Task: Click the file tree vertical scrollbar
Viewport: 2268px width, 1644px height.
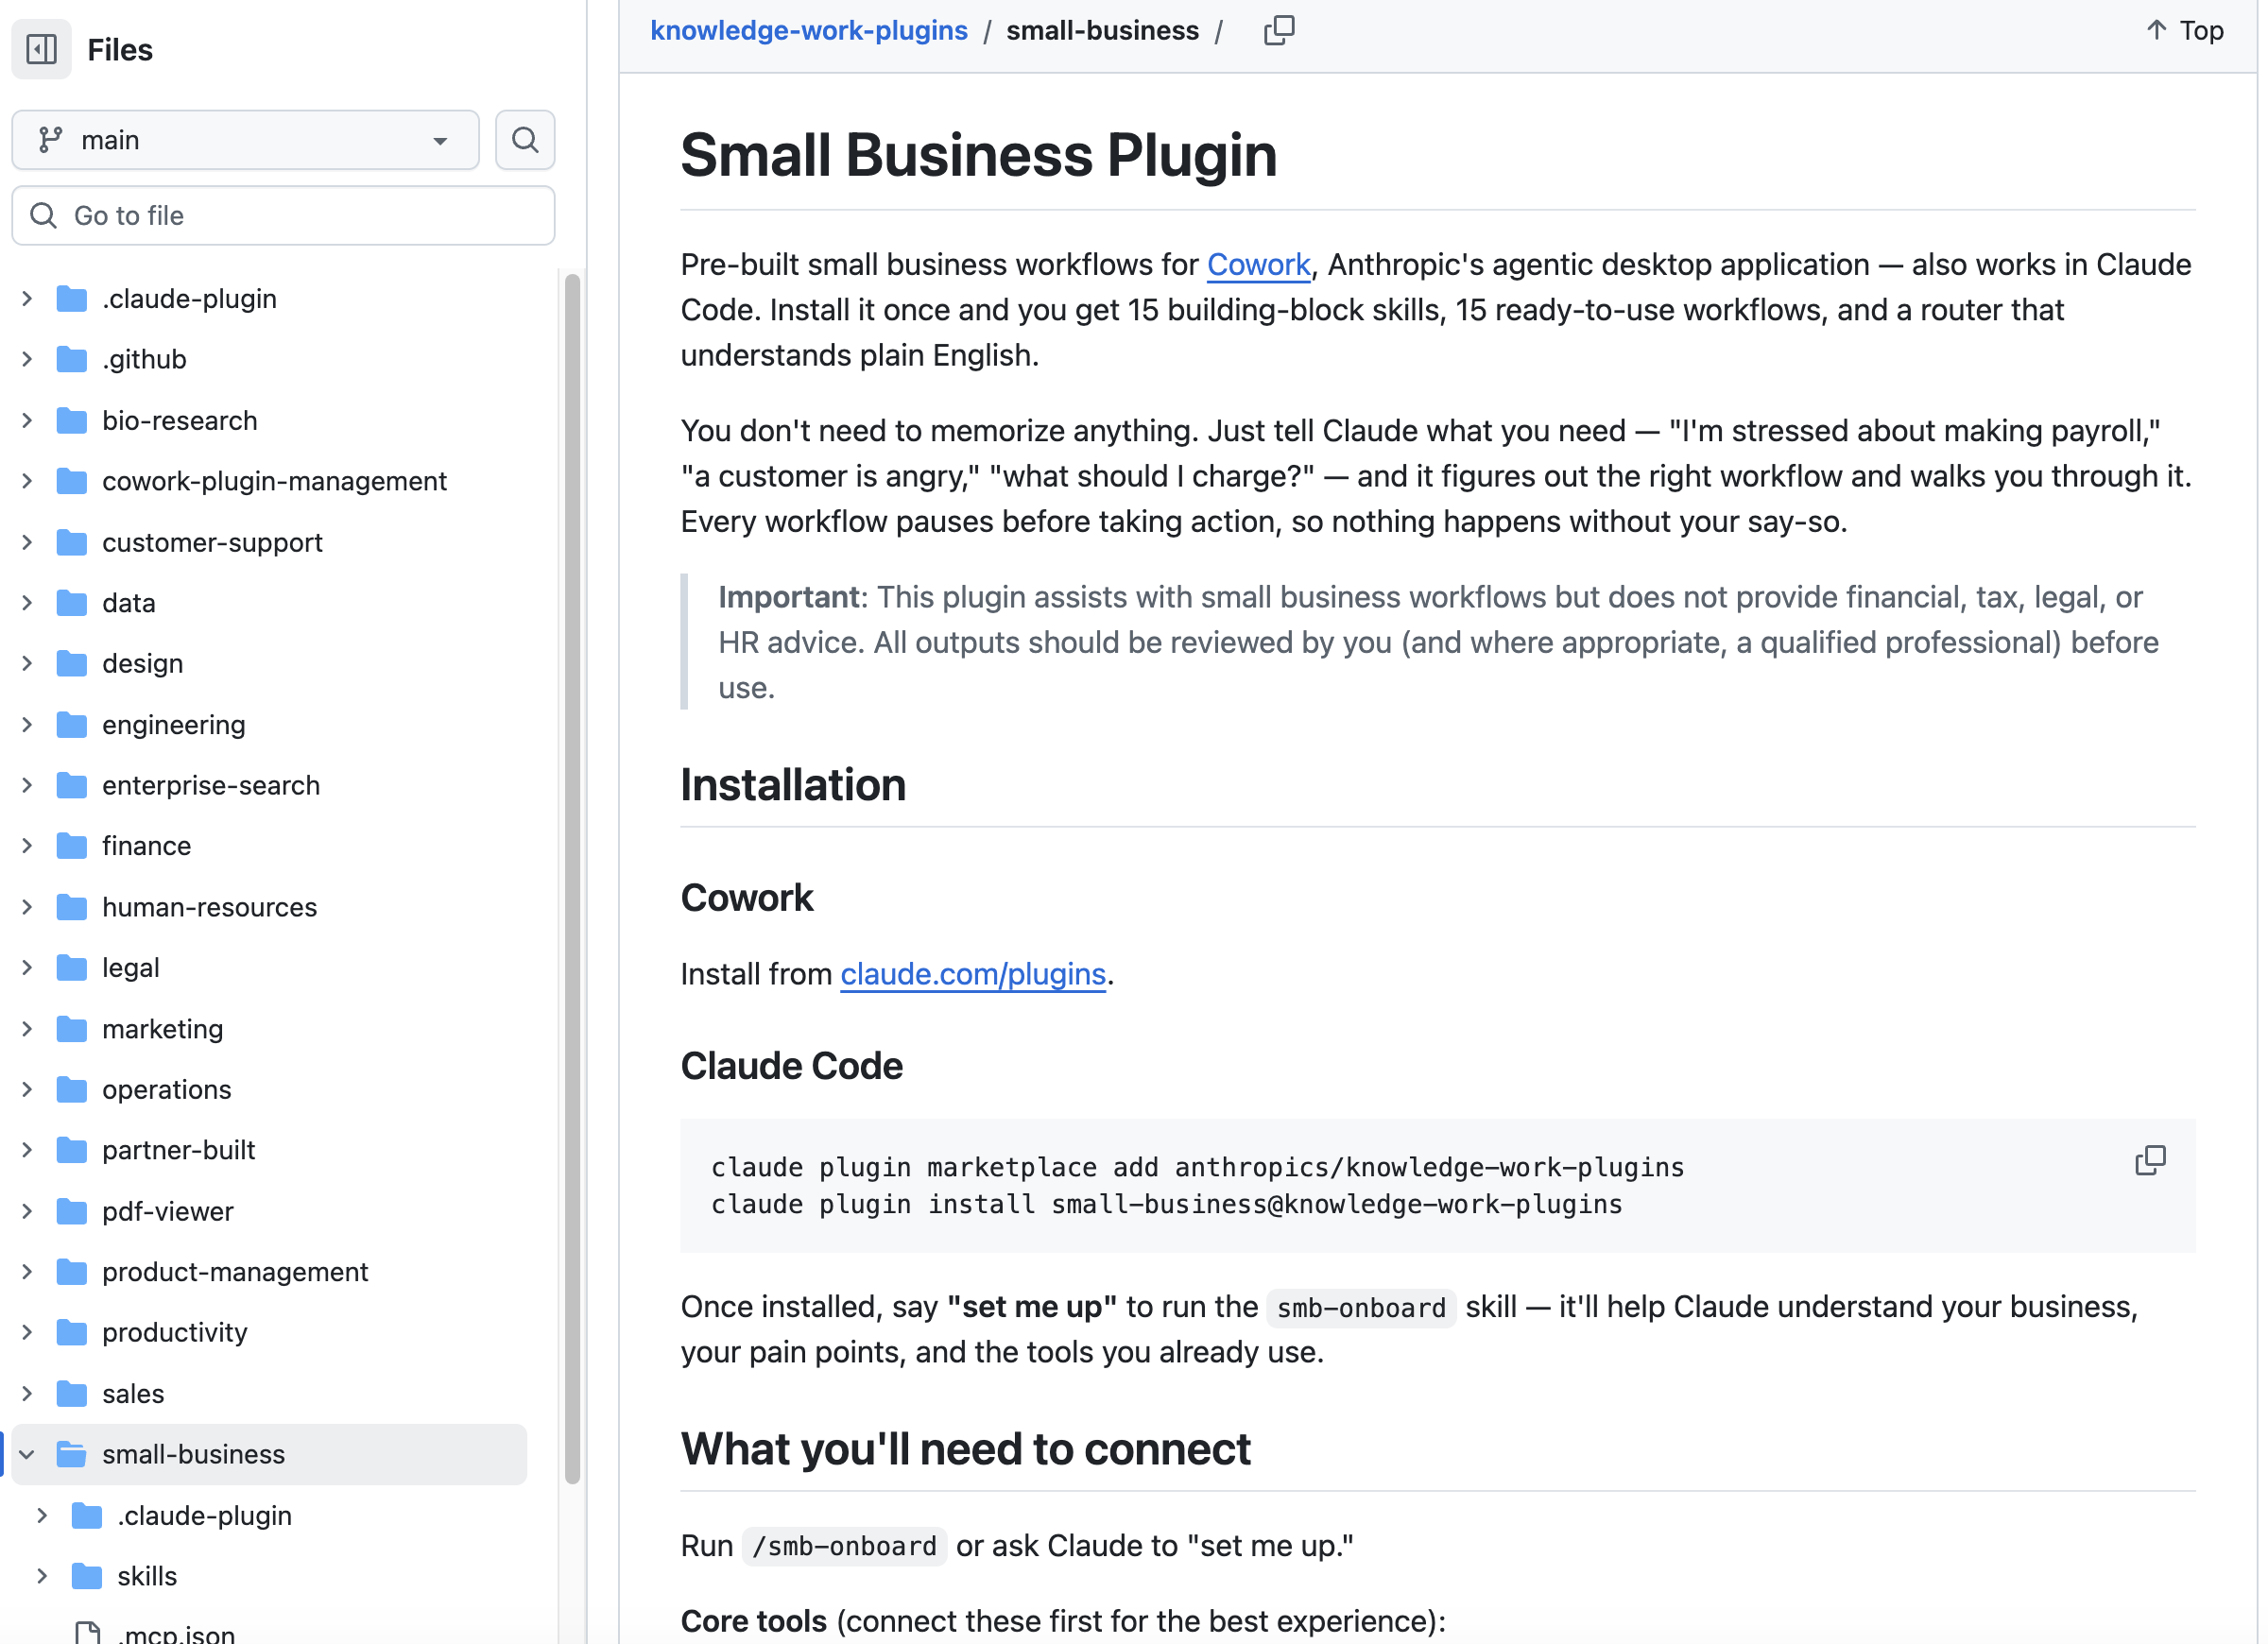Action: [x=573, y=880]
